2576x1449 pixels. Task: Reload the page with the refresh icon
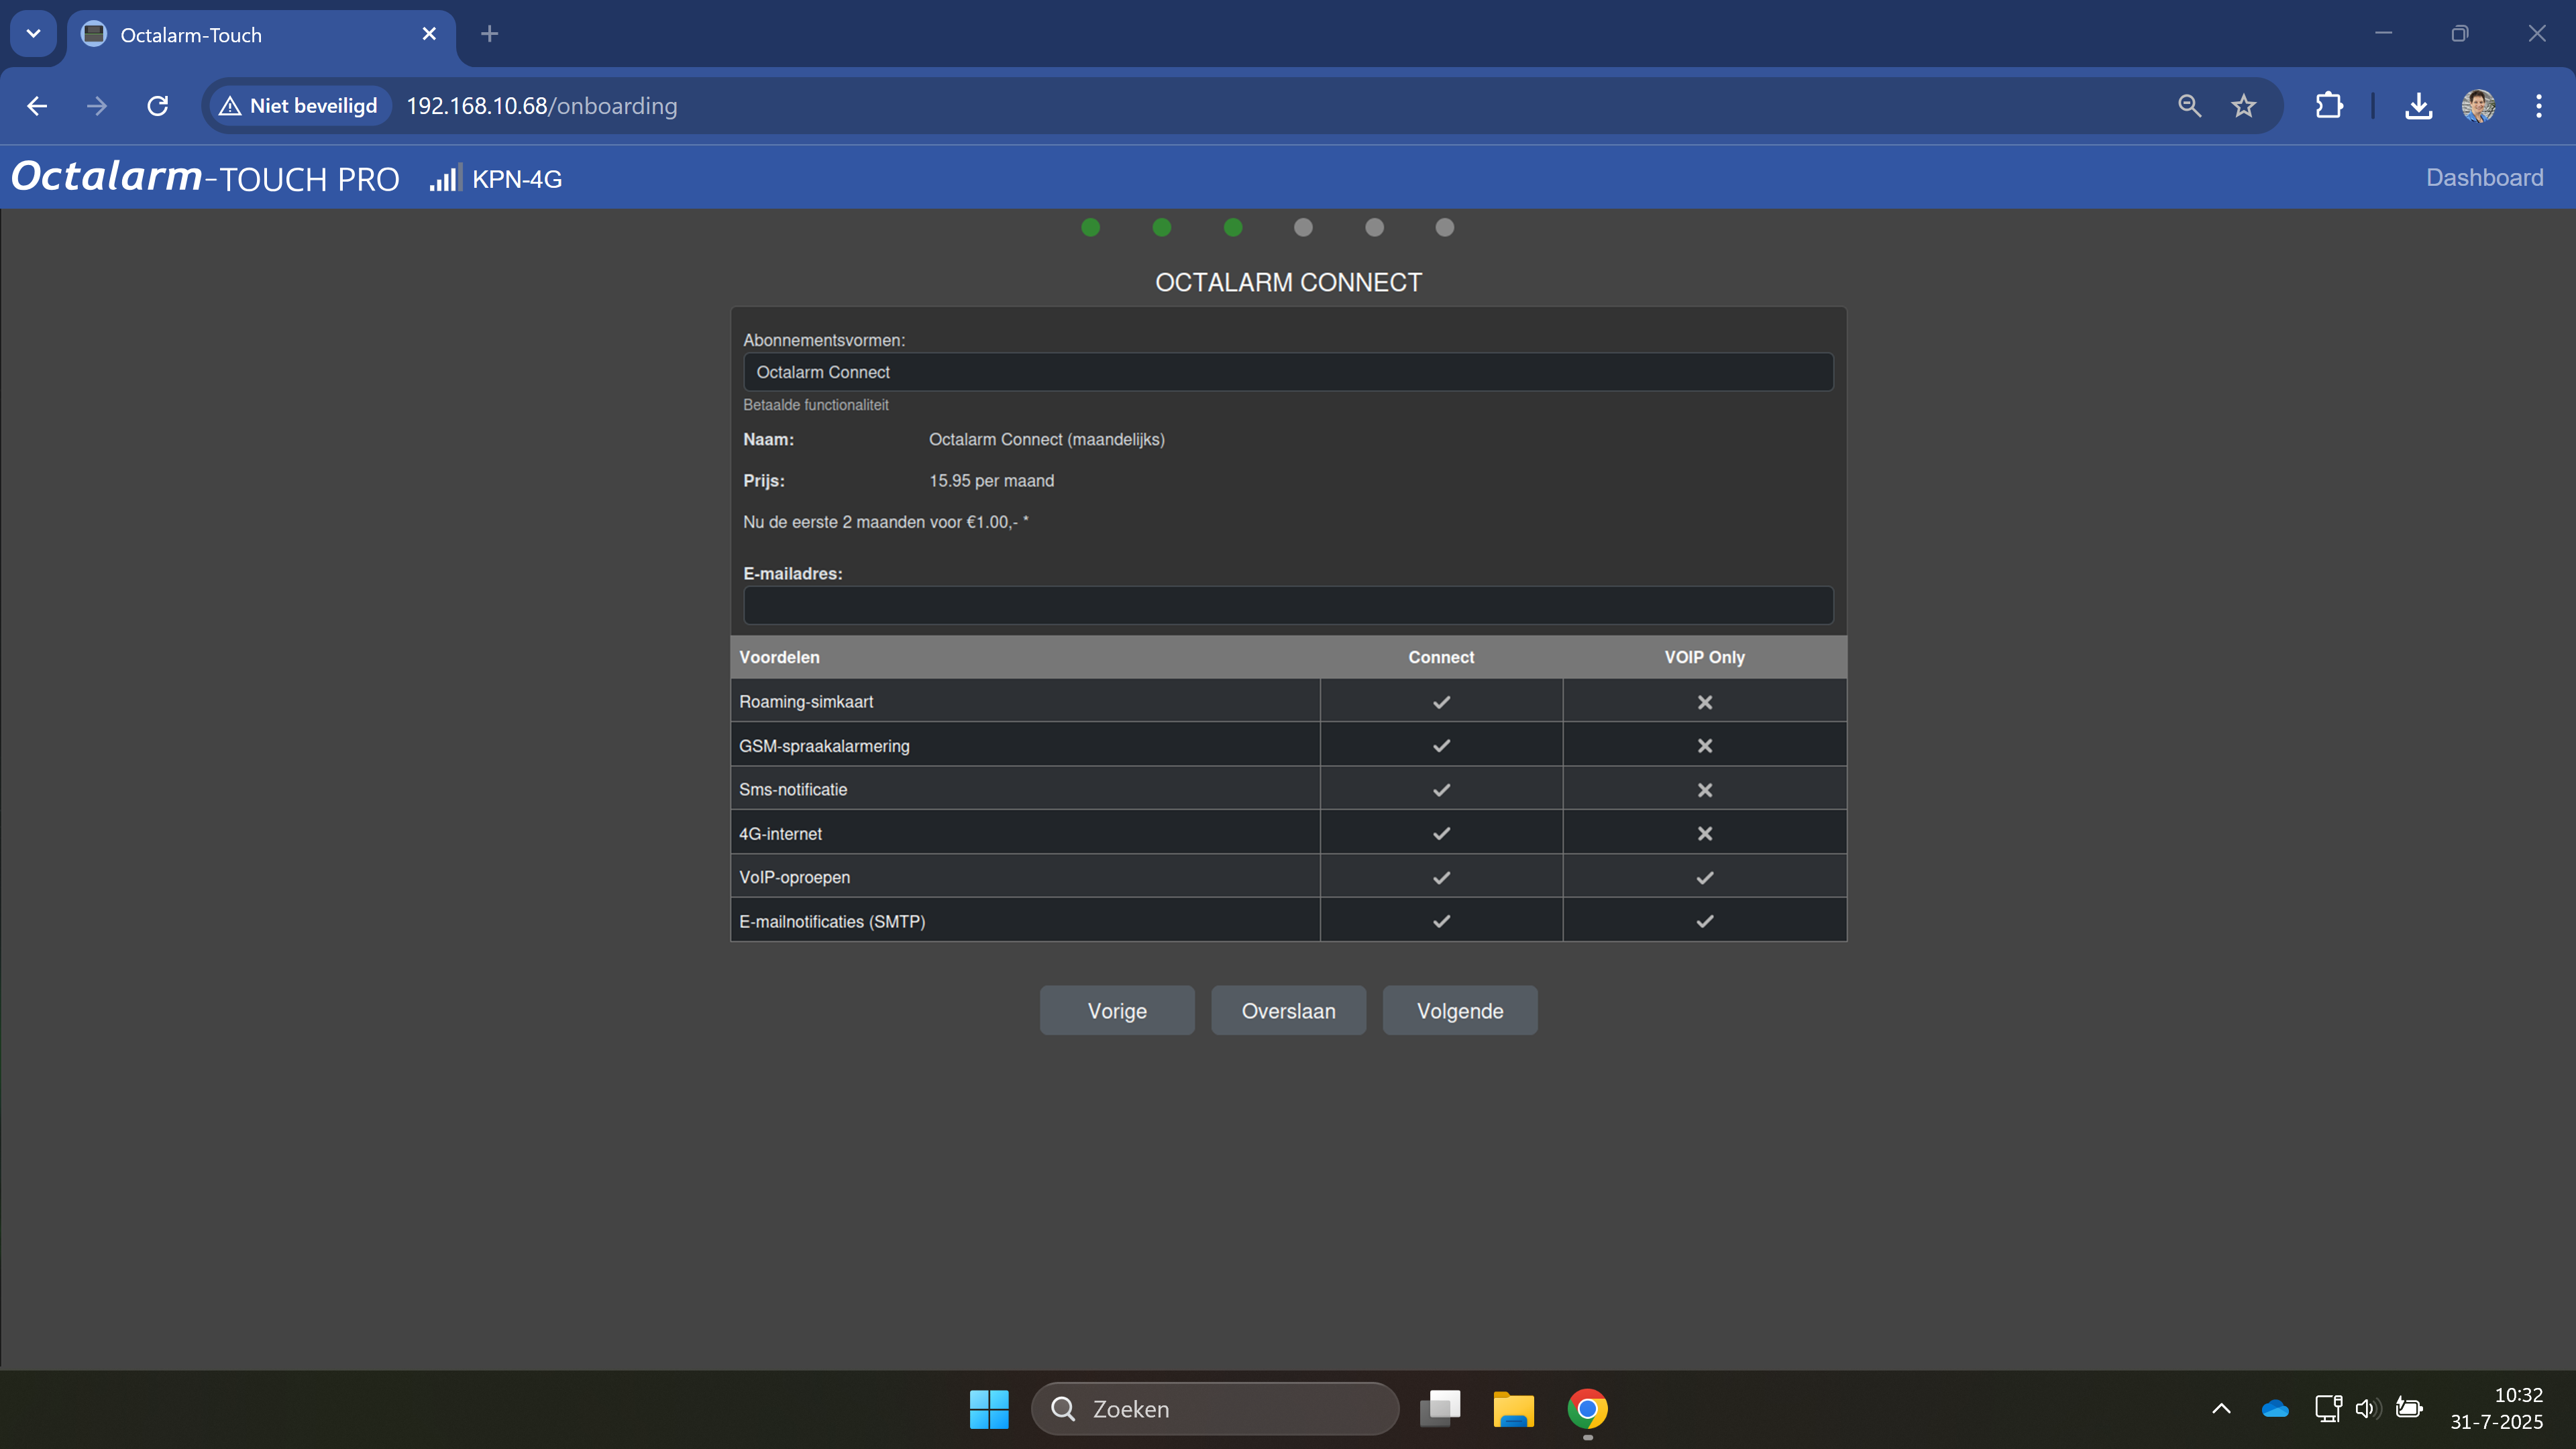(x=158, y=106)
